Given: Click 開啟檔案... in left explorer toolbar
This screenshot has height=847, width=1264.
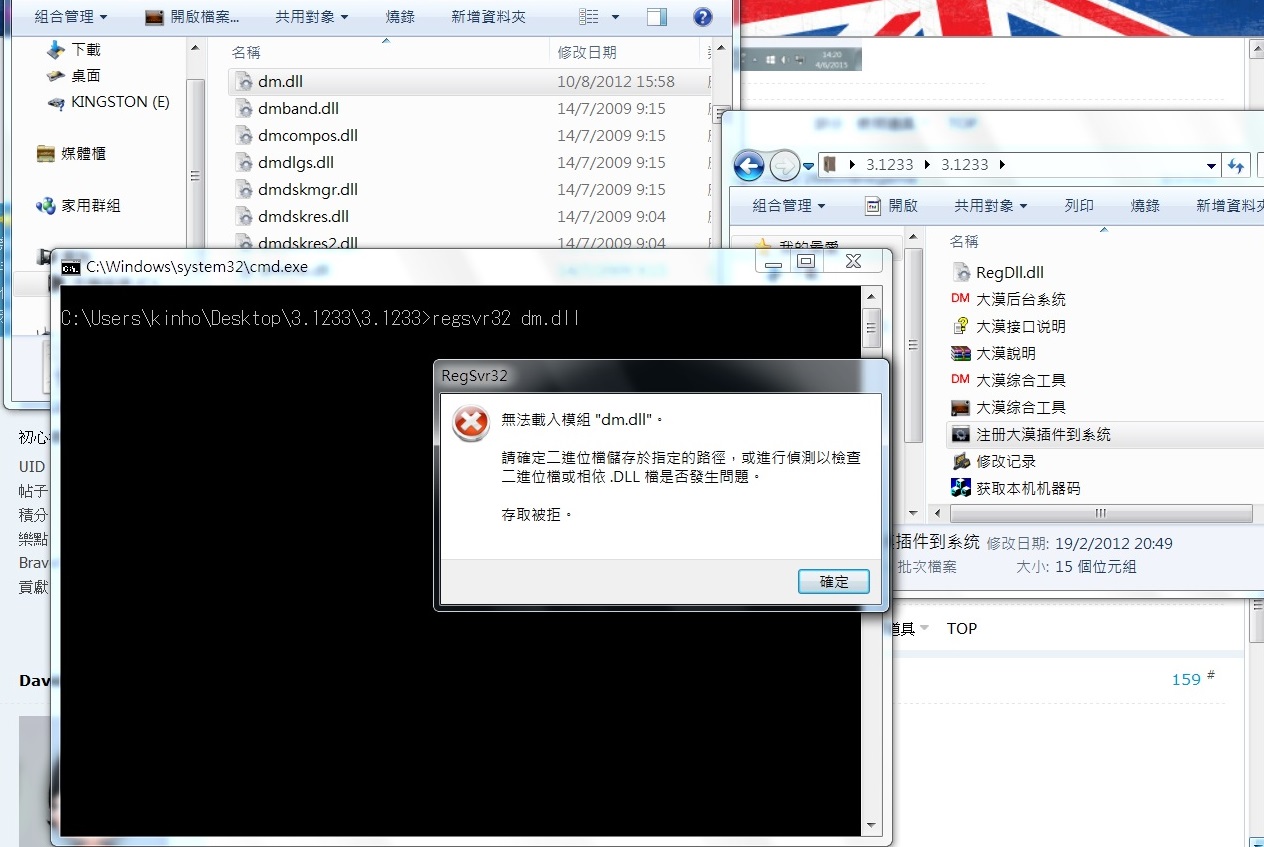Looking at the screenshot, I should click(192, 17).
